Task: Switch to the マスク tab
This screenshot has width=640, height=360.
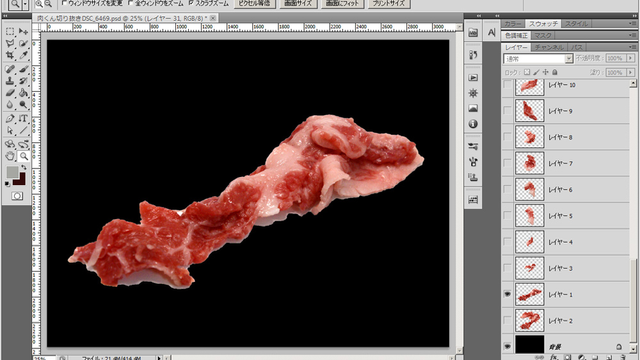Action: (543, 36)
